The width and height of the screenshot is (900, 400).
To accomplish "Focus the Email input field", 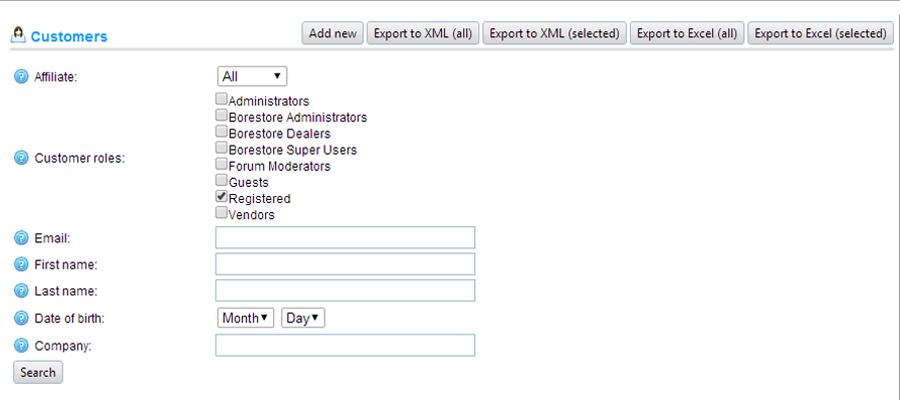I will 345,238.
